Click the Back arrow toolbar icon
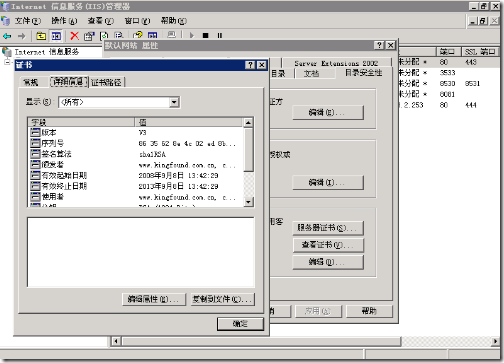Viewport: 504px width, 363px height. [7, 36]
